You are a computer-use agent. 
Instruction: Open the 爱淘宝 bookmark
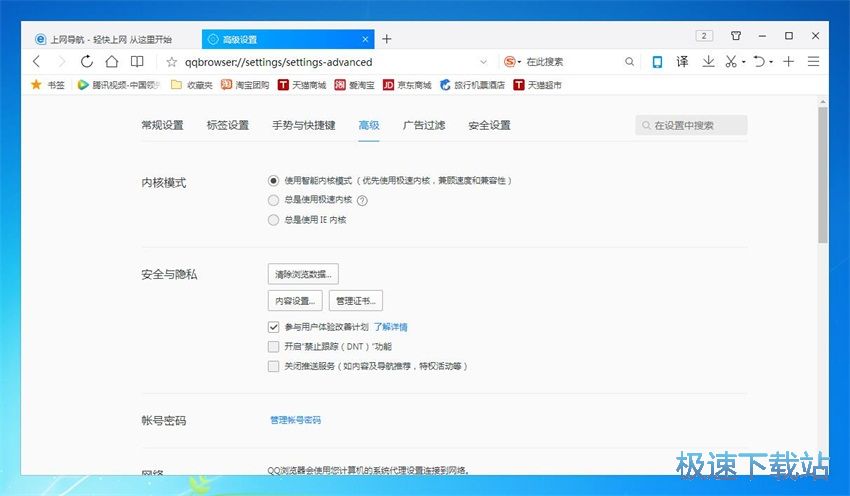[x=355, y=85]
